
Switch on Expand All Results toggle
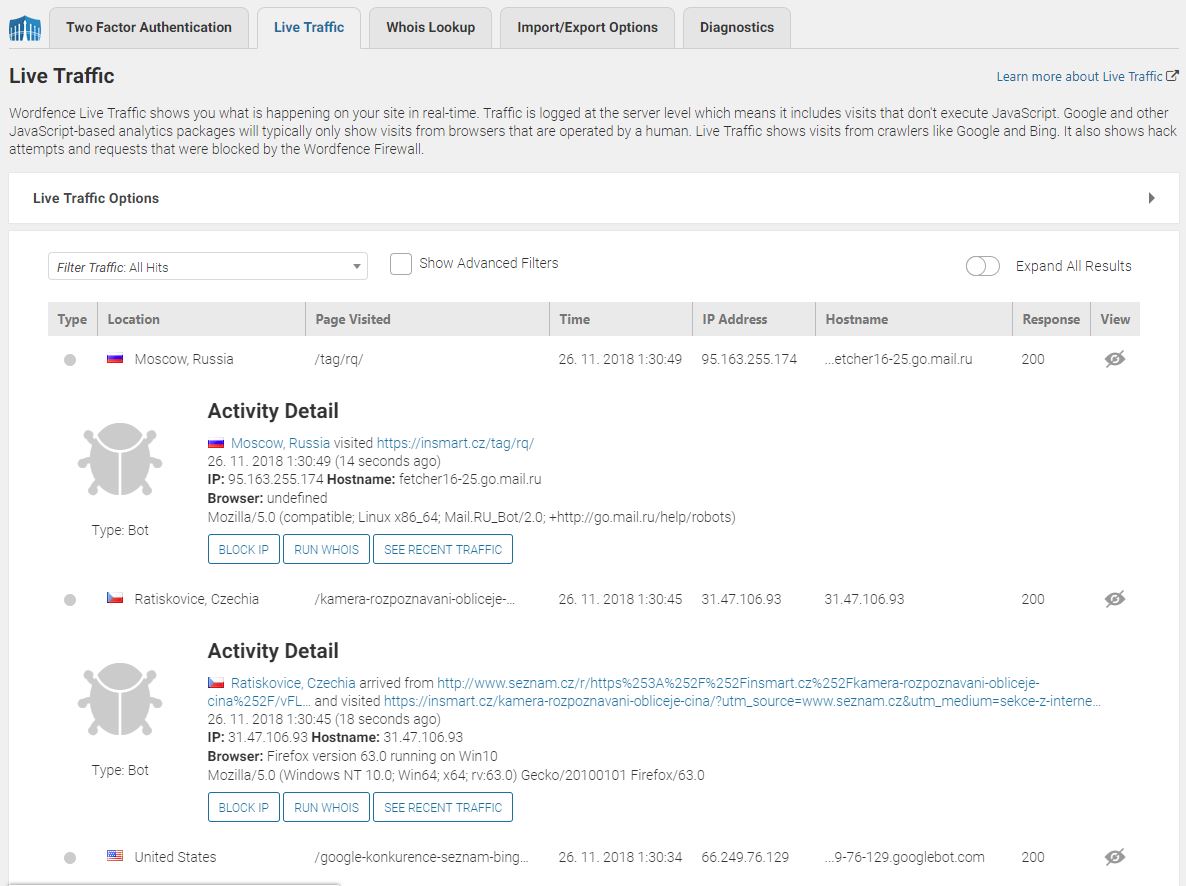pos(983,266)
